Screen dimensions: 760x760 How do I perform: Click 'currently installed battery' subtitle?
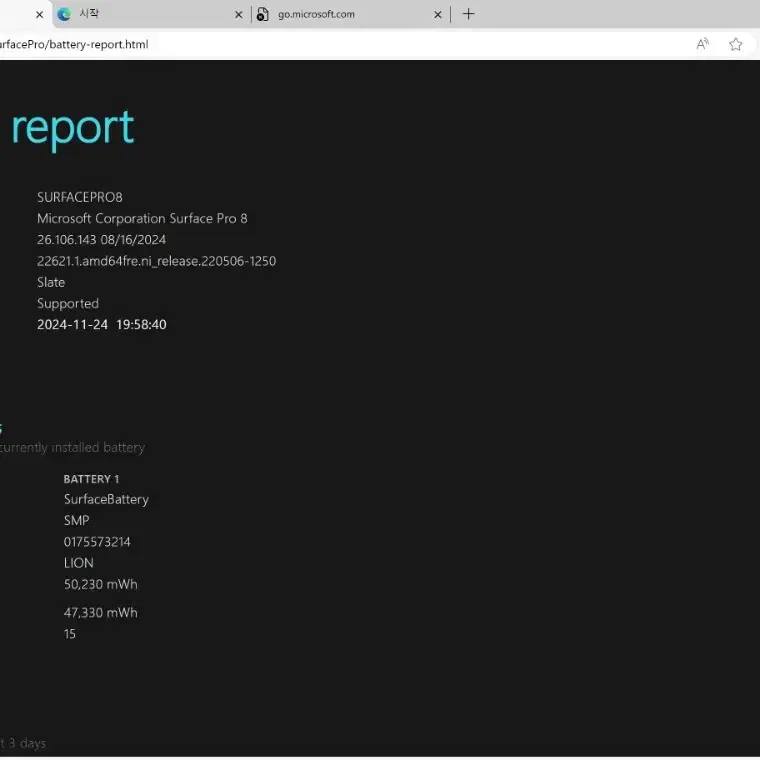pyautogui.click(x=72, y=447)
